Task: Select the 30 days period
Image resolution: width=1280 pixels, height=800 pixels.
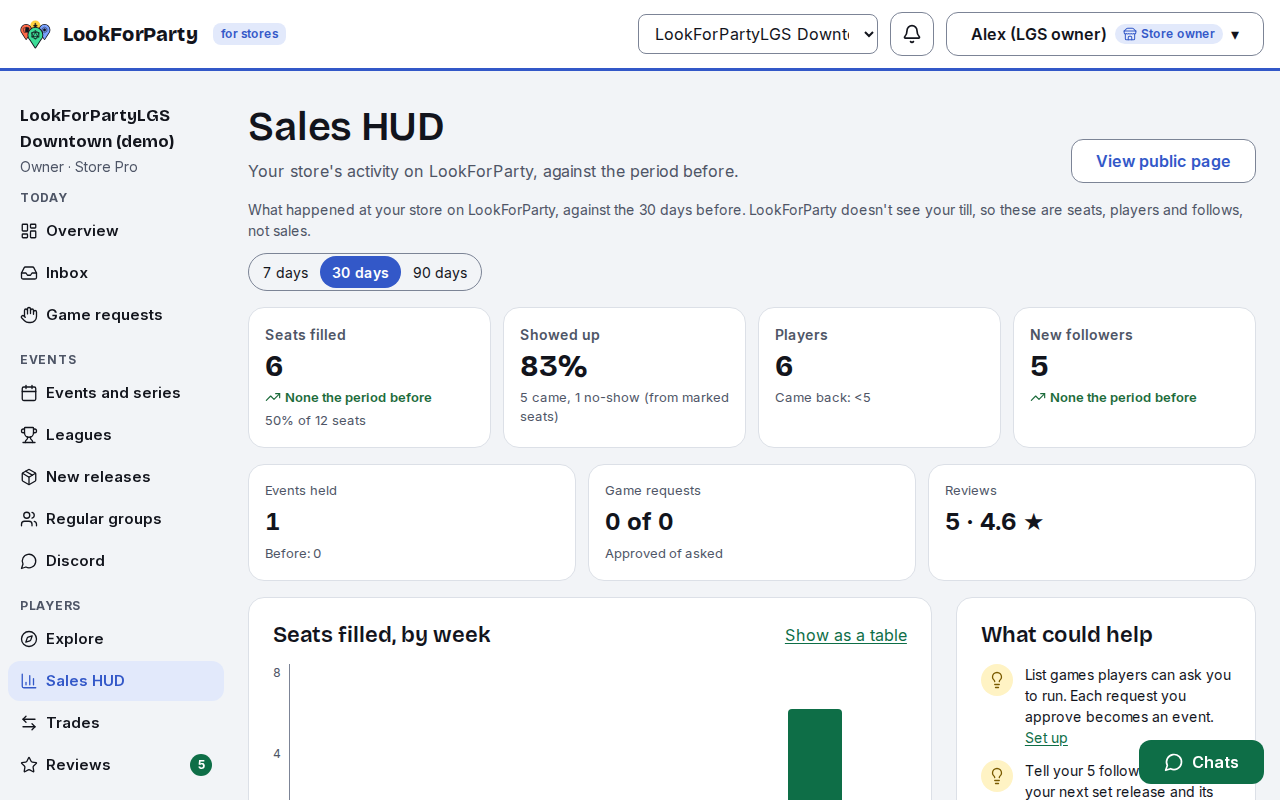Action: coord(360,272)
